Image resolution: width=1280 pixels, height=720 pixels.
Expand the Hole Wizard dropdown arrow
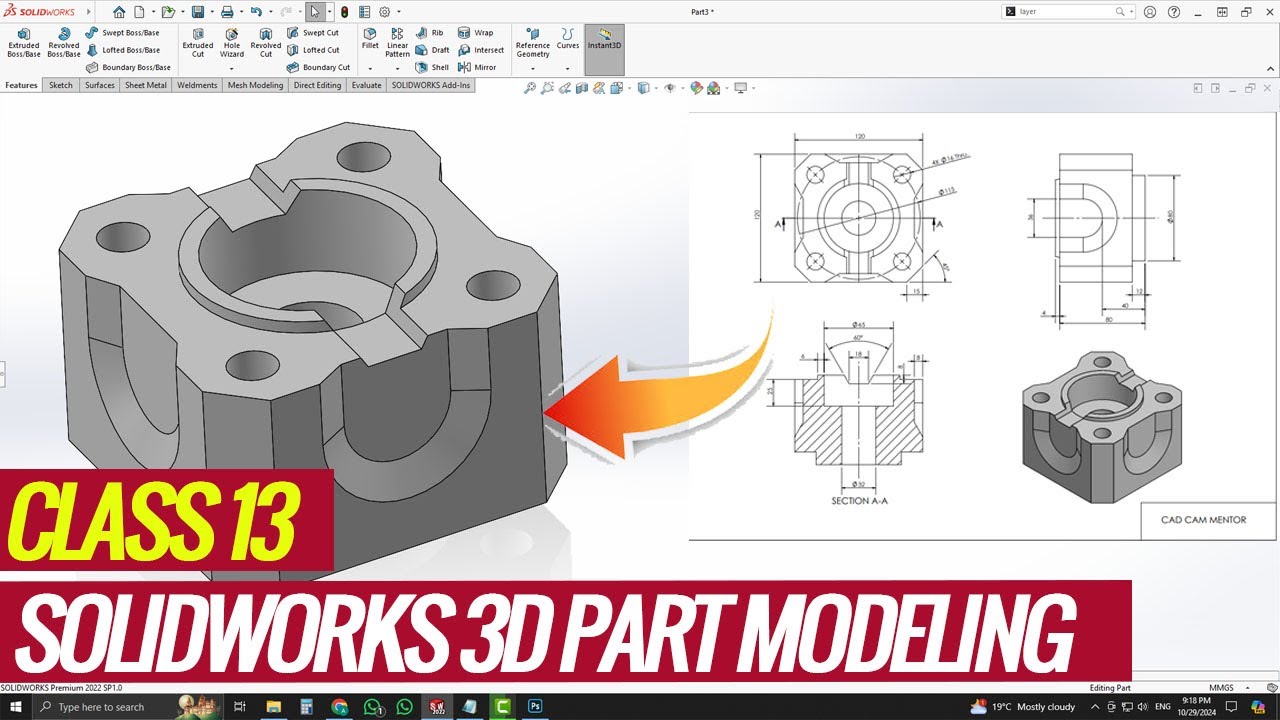click(x=232, y=68)
